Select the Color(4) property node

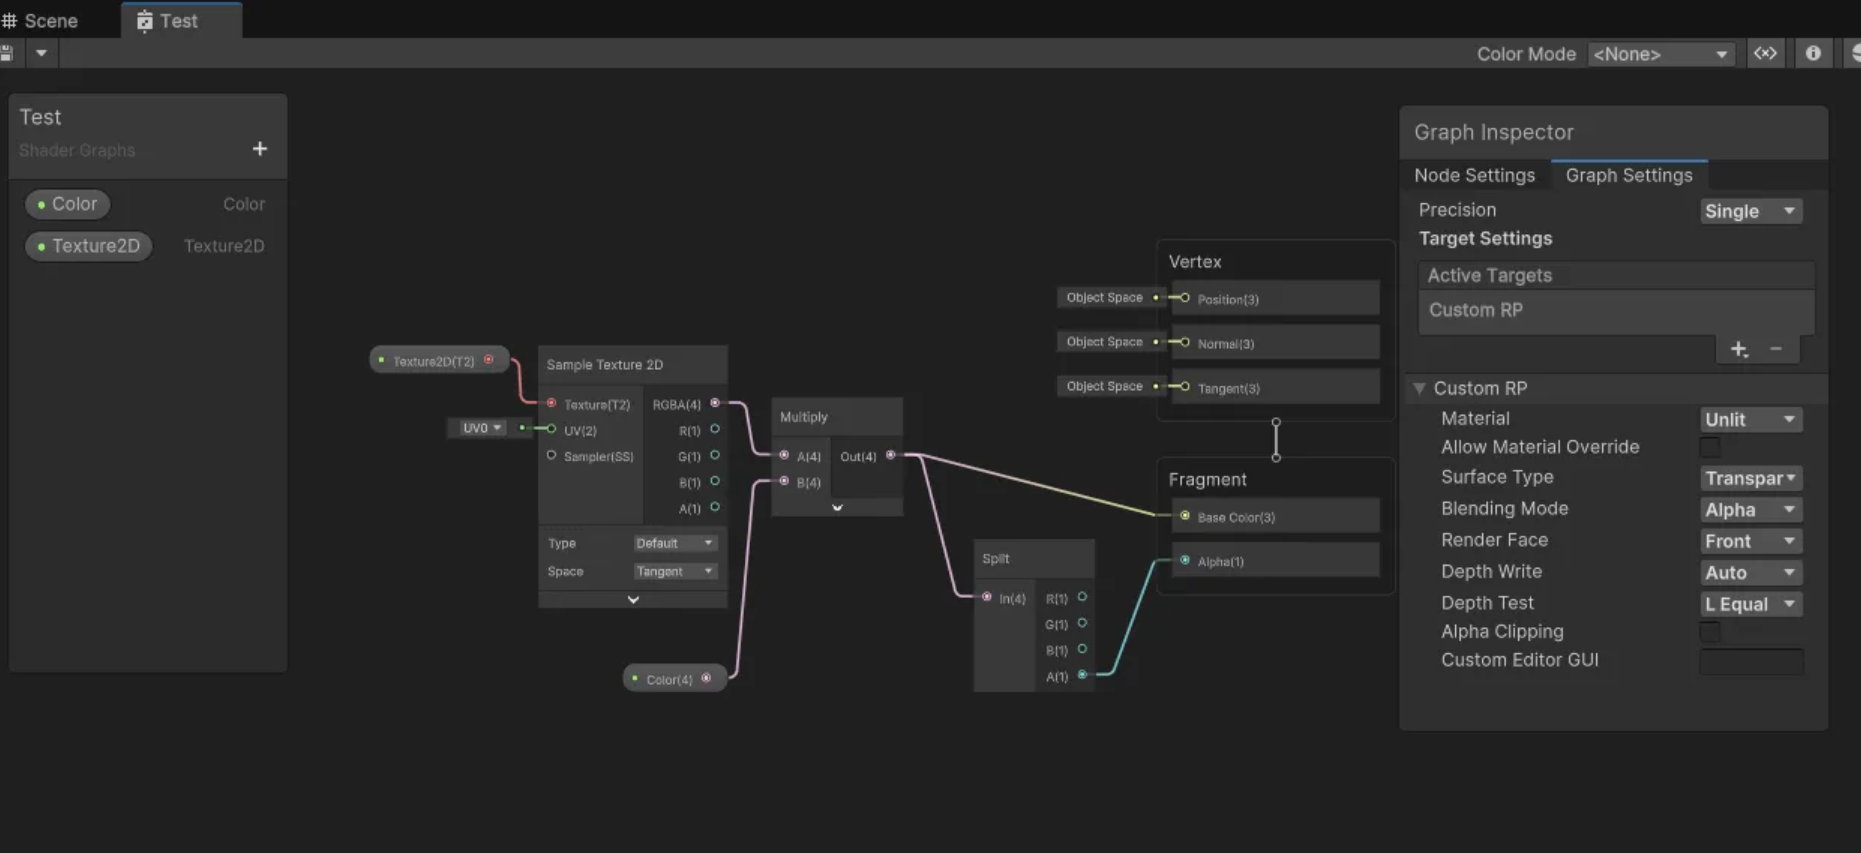tap(675, 679)
